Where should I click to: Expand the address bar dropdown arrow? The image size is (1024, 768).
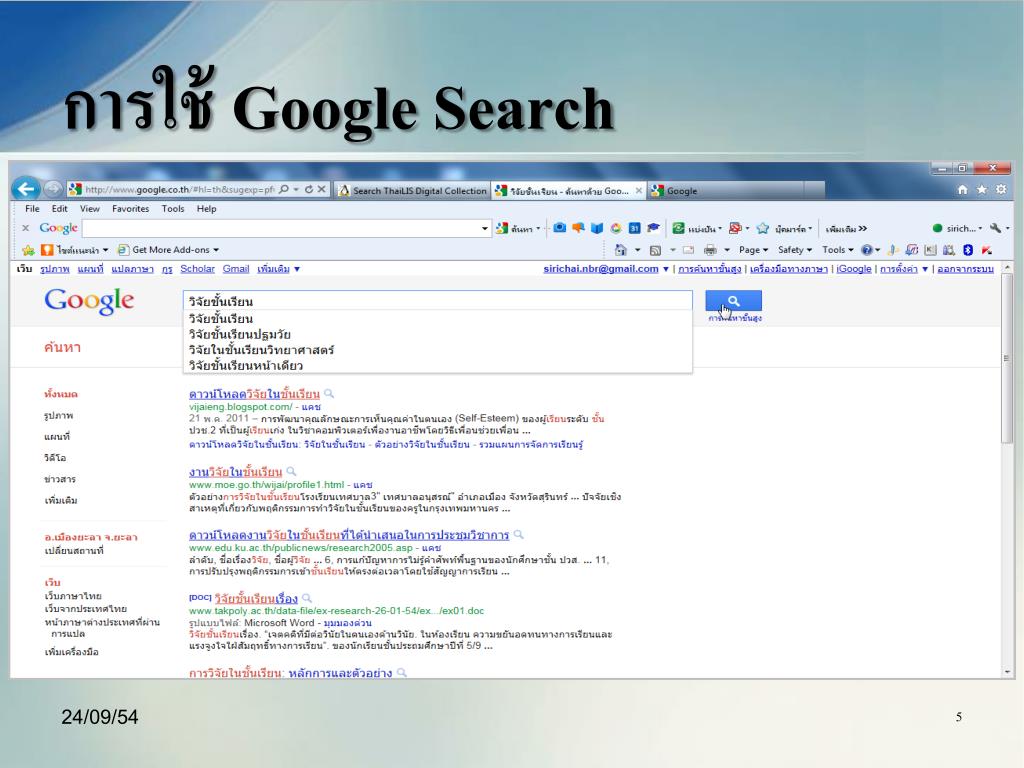pyautogui.click(x=296, y=190)
